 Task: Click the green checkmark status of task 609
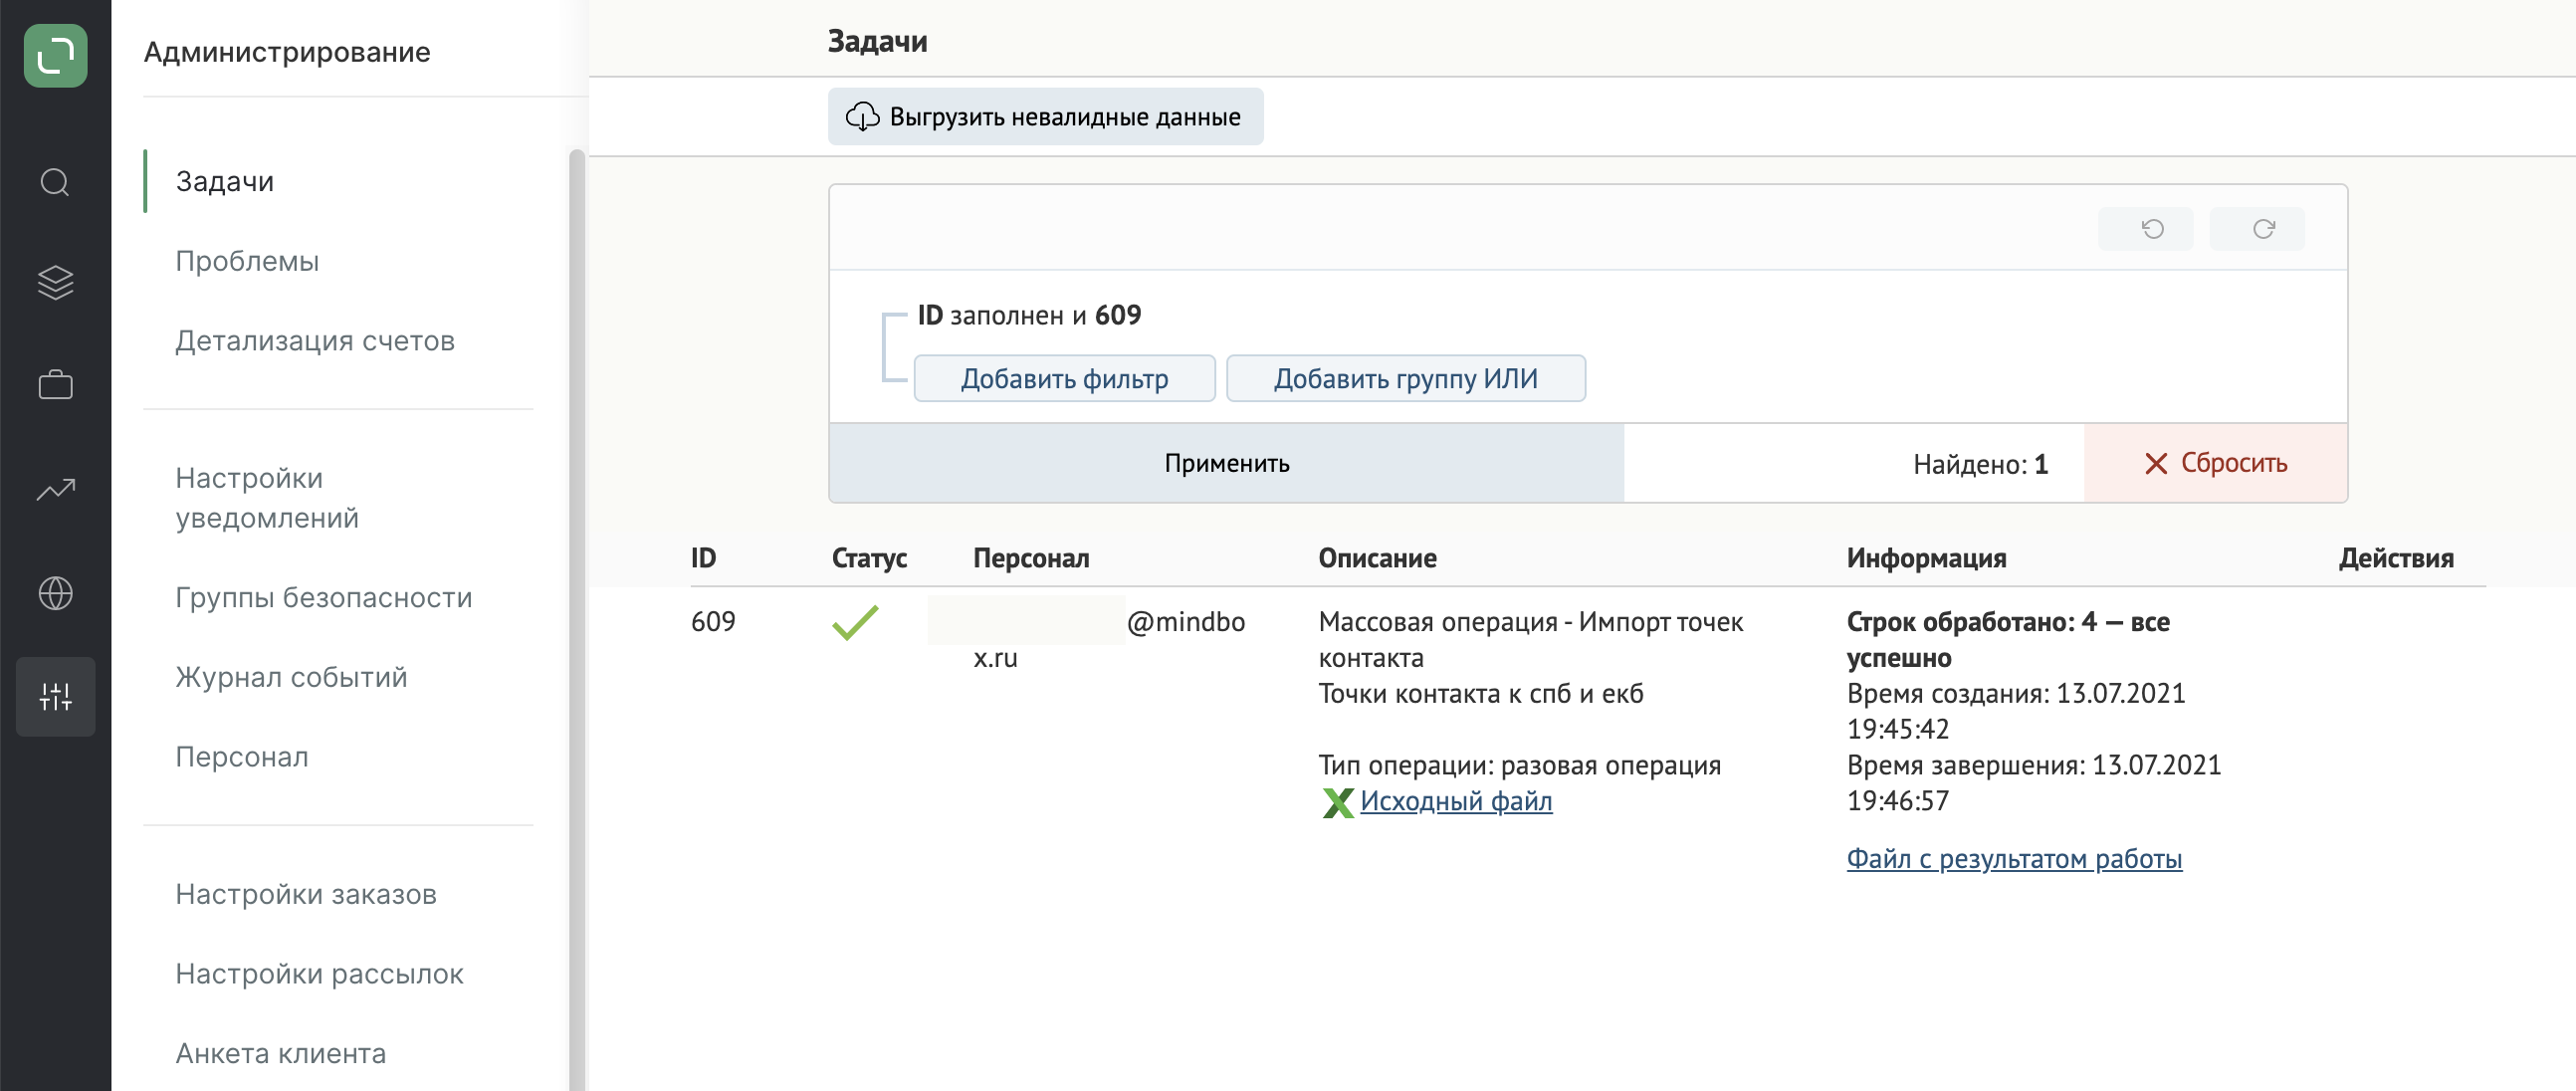pyautogui.click(x=855, y=622)
